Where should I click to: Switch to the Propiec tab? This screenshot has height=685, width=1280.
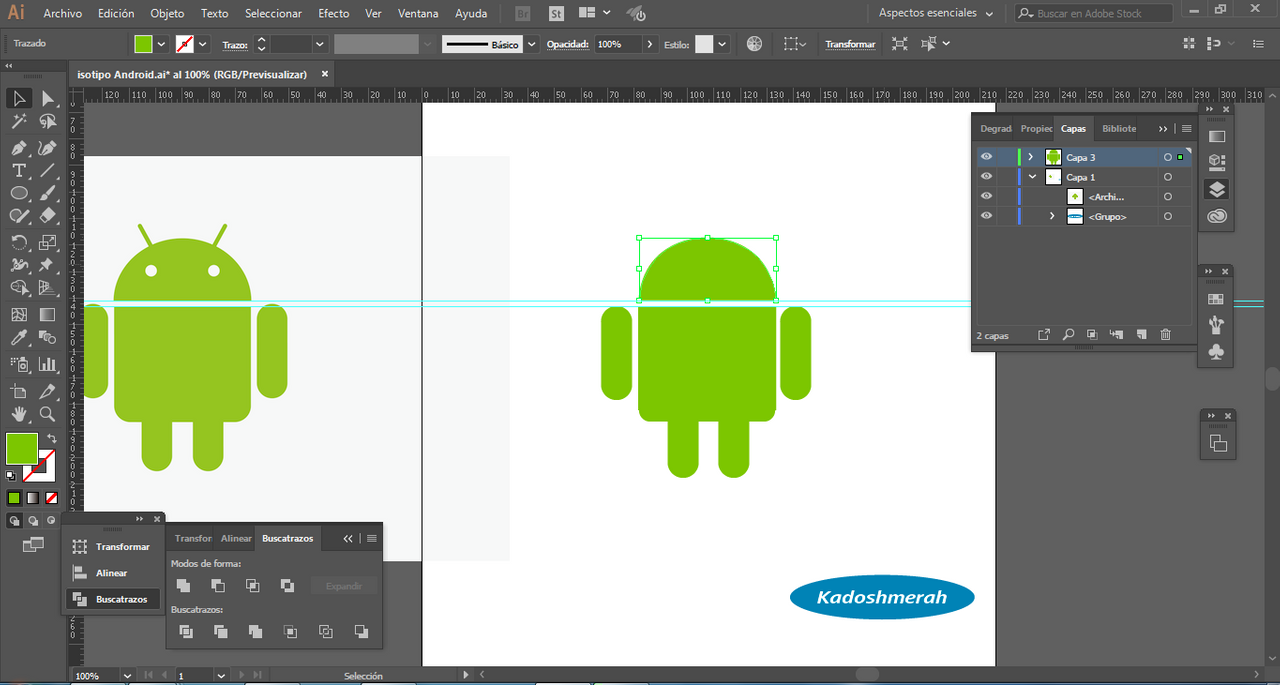[1036, 129]
